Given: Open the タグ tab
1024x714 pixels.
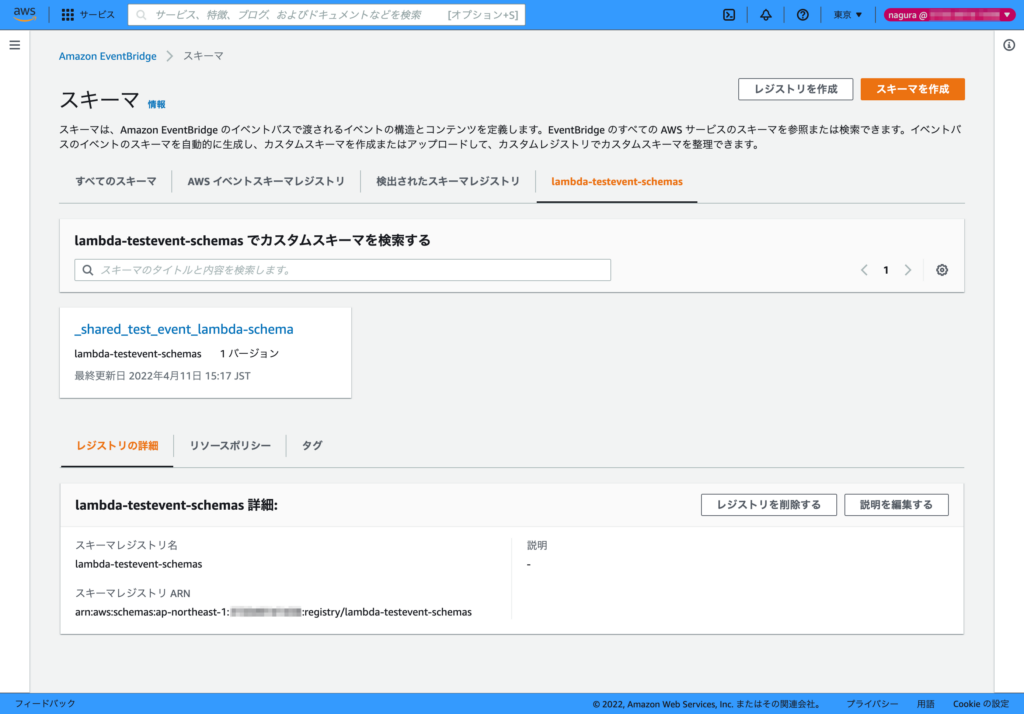Looking at the screenshot, I should [x=312, y=446].
